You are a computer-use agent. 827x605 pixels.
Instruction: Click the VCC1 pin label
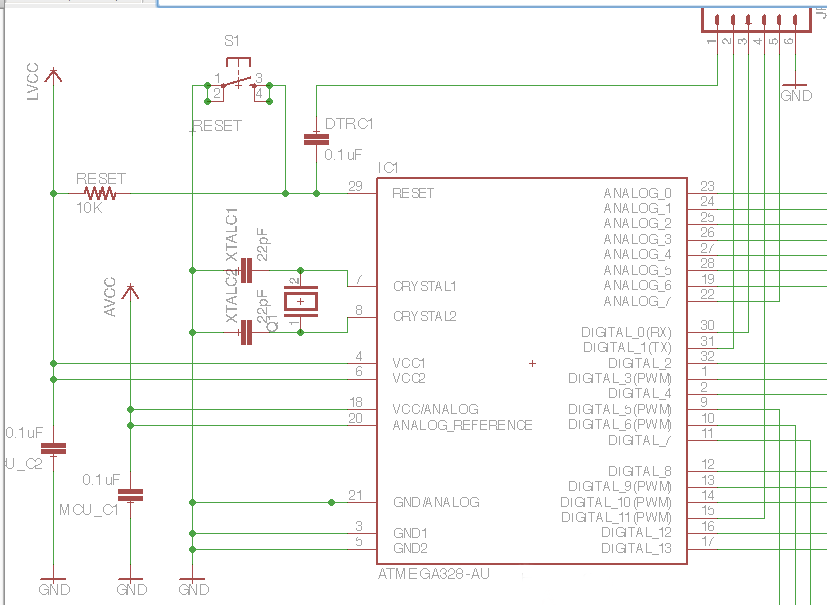tap(409, 363)
